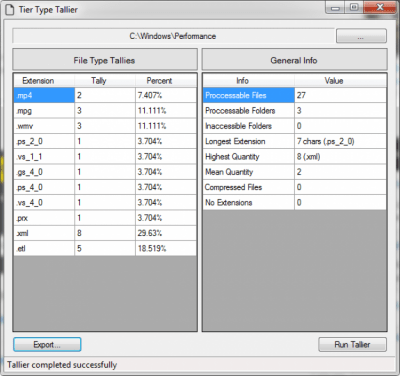The width and height of the screenshot is (400, 376).
Task: Sort by the Extension column header
Action: point(44,81)
